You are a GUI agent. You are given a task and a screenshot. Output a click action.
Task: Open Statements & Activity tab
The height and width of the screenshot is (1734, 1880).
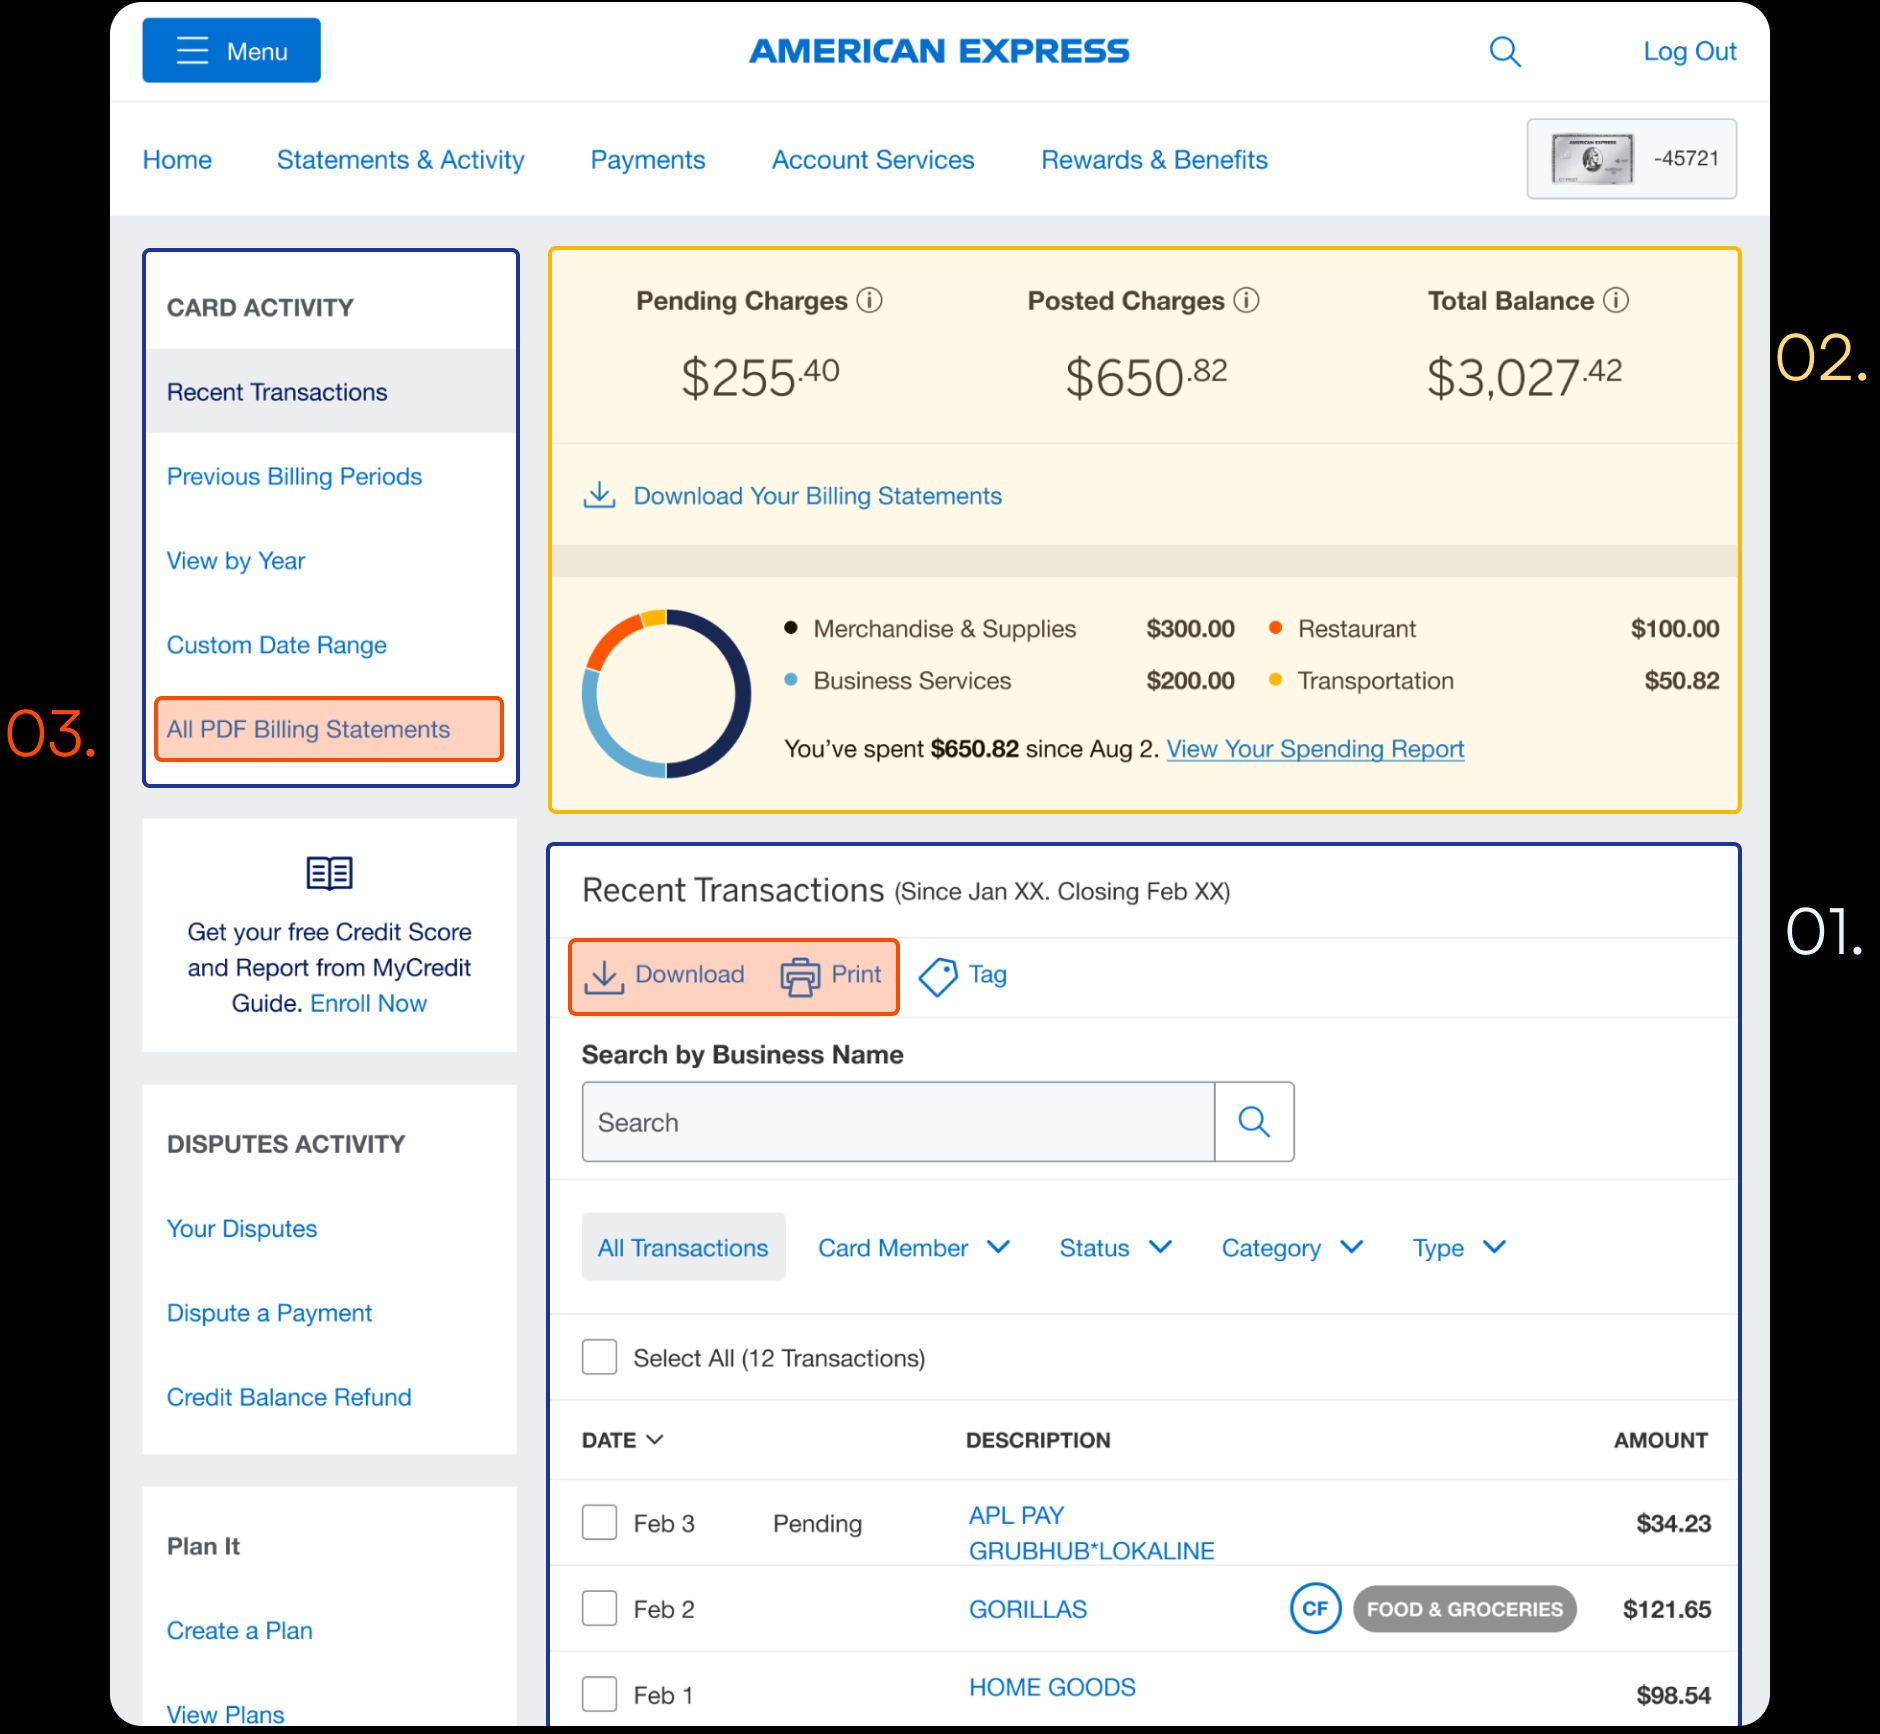coord(400,160)
